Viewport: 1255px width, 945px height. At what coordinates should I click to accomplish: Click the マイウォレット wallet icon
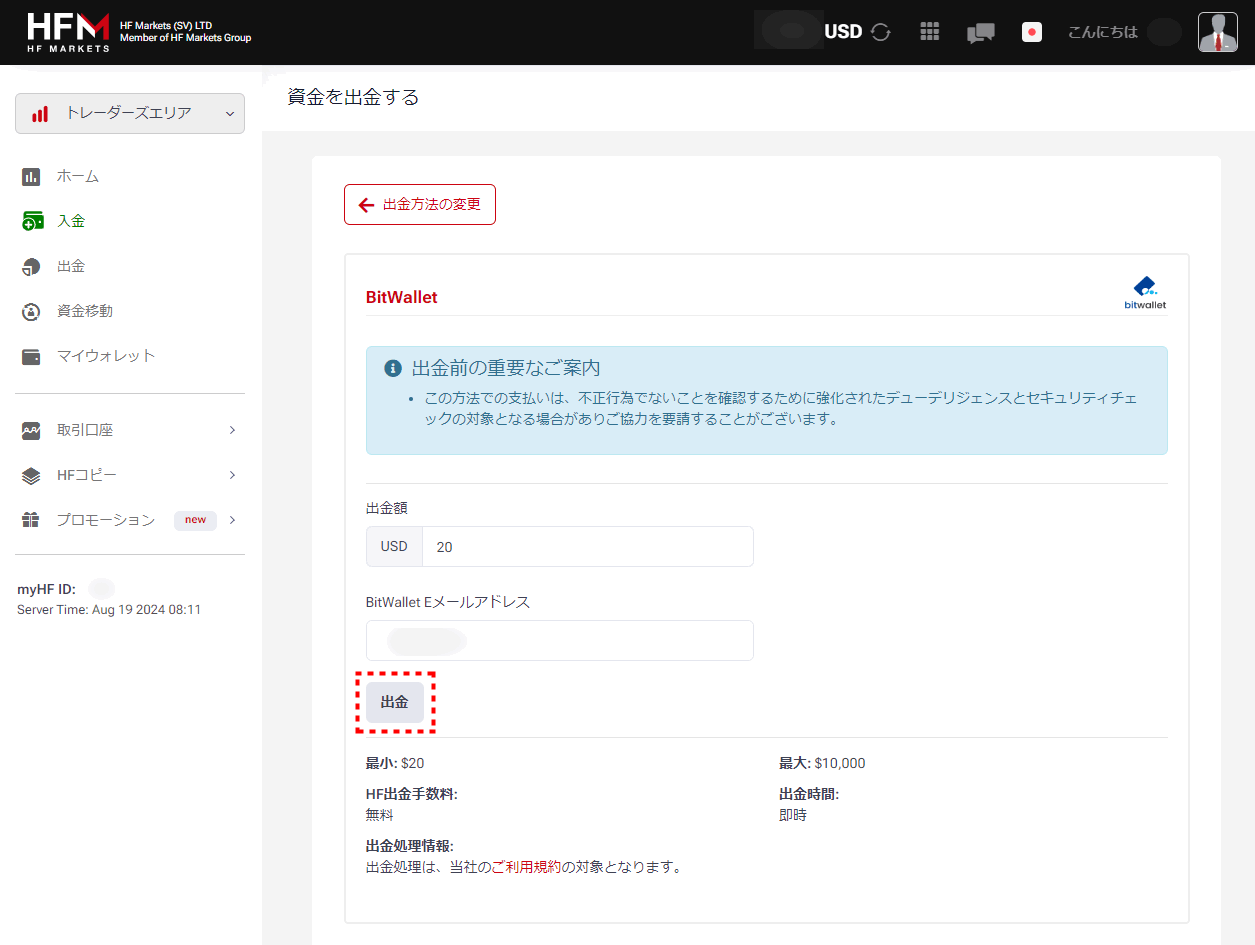(32, 357)
